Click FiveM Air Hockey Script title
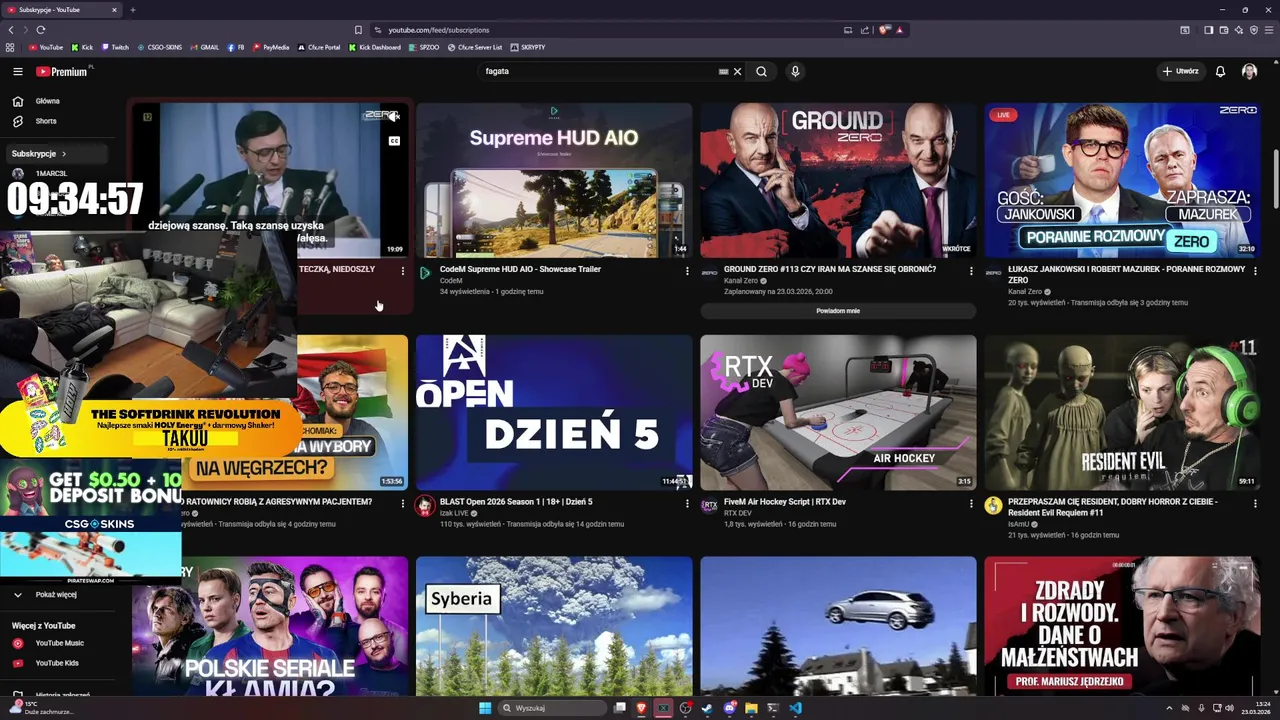 (785, 502)
